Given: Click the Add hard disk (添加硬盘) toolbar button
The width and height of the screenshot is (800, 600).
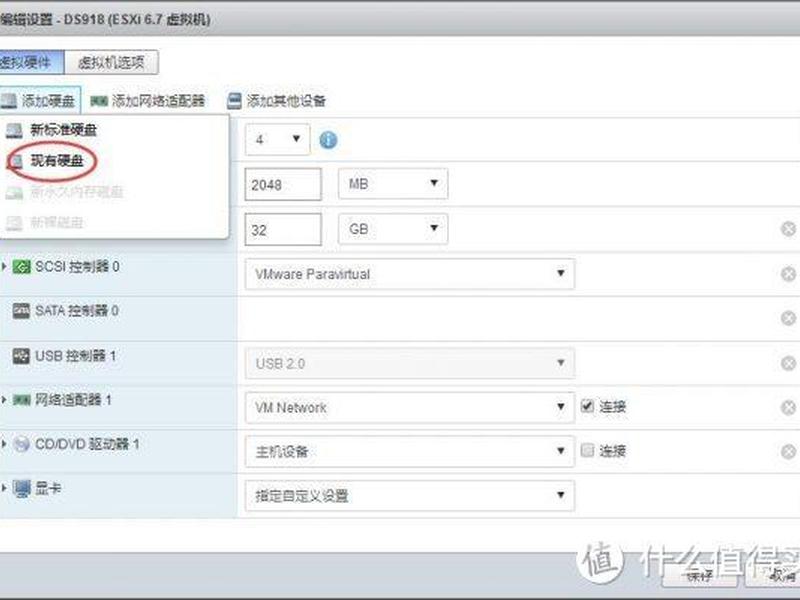Looking at the screenshot, I should tap(39, 101).
